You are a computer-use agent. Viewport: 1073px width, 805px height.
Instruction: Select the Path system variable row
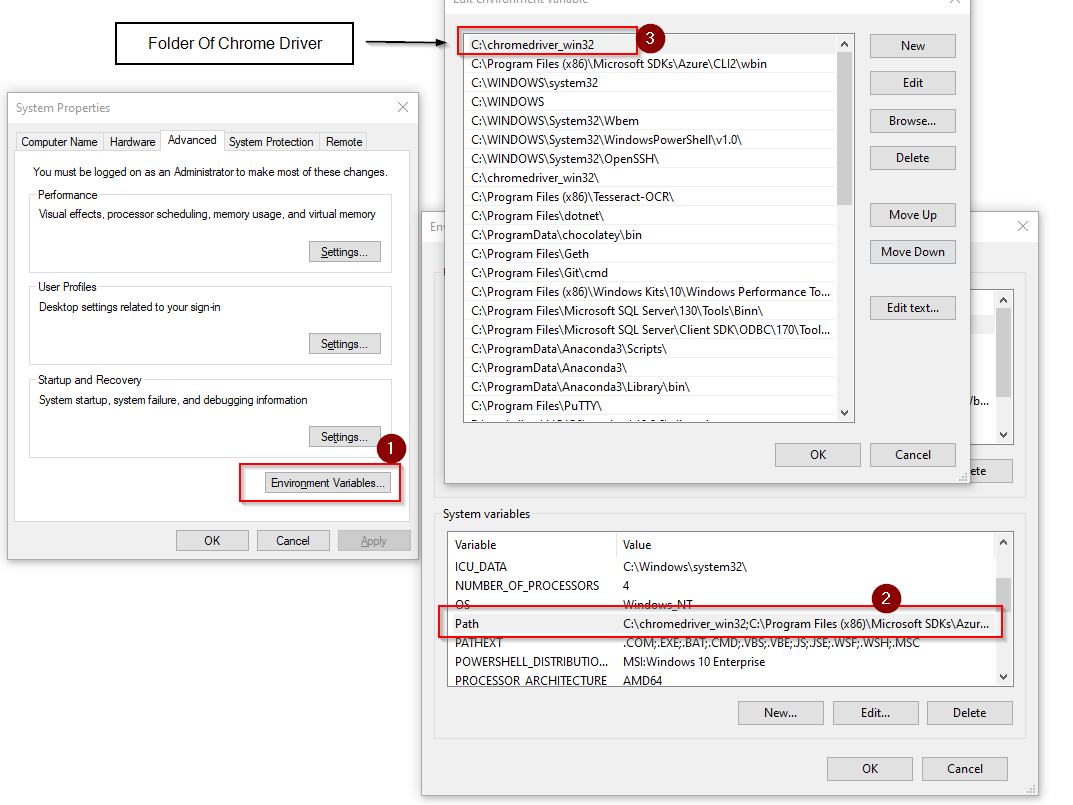point(722,624)
